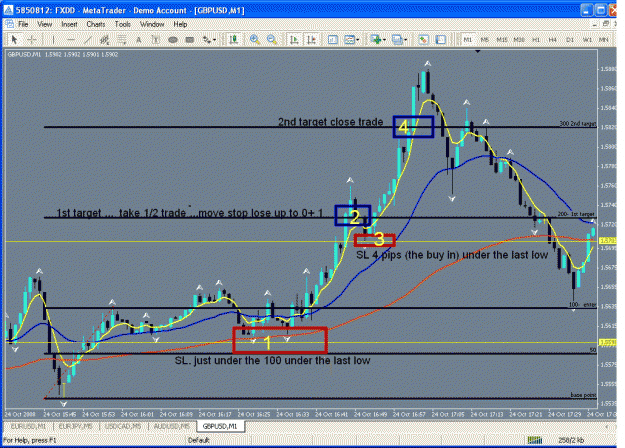625x448 pixels.
Task: Open the Insert menu
Action: point(69,24)
